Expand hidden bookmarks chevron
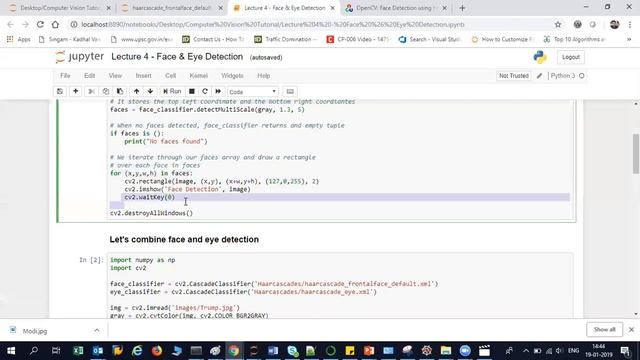The width and height of the screenshot is (640, 360). [629, 39]
